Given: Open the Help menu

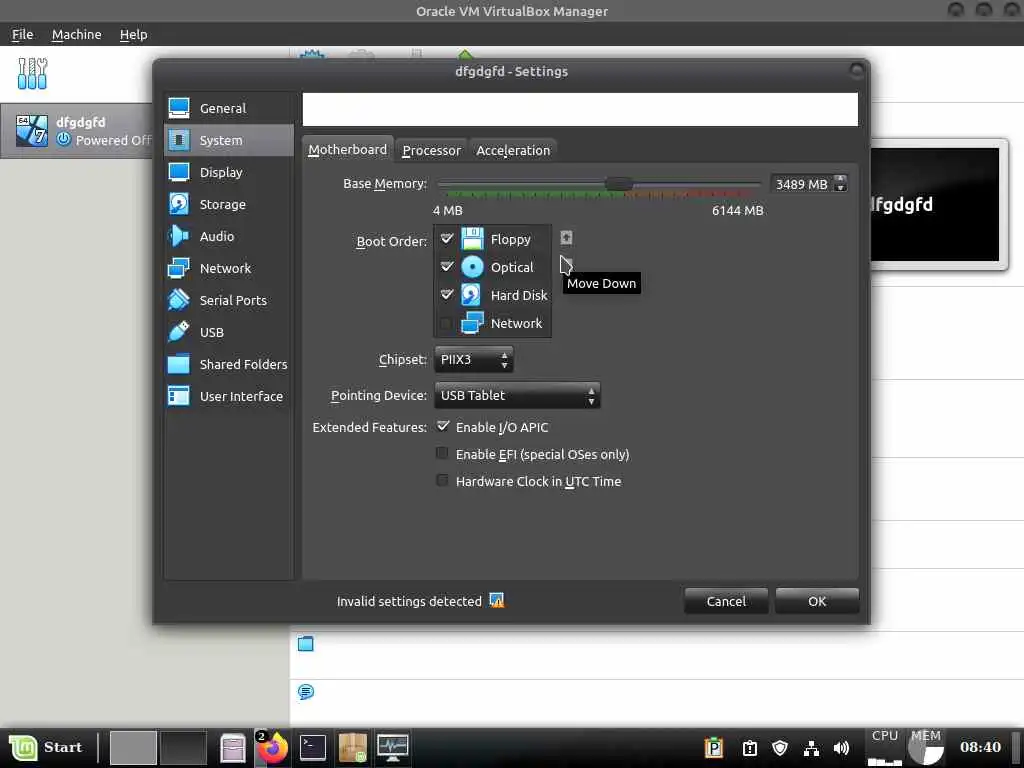Looking at the screenshot, I should [133, 35].
